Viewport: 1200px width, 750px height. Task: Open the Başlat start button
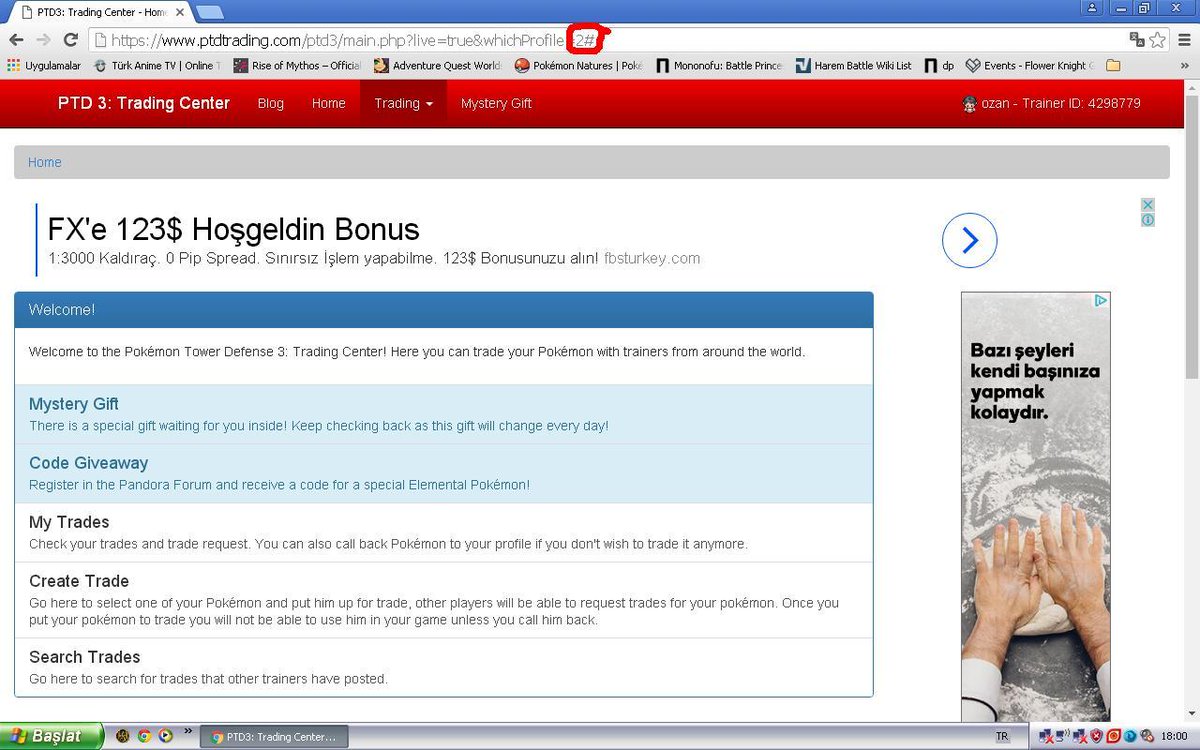(x=52, y=736)
